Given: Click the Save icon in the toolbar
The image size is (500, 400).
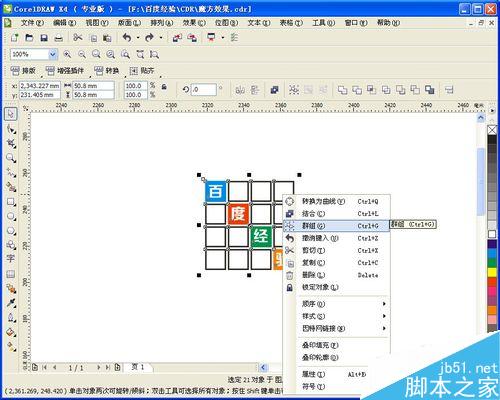Looking at the screenshot, I should click(x=44, y=38).
